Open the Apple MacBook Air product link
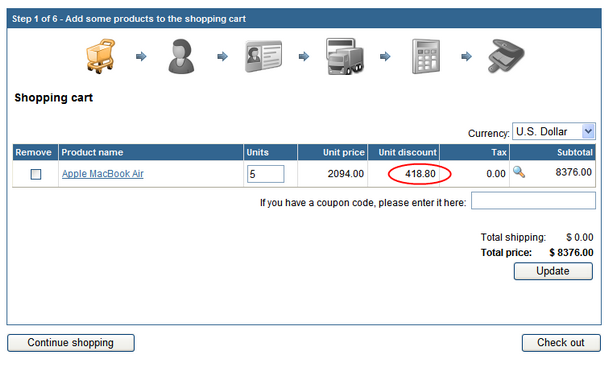The image size is (609, 372). pyautogui.click(x=103, y=174)
